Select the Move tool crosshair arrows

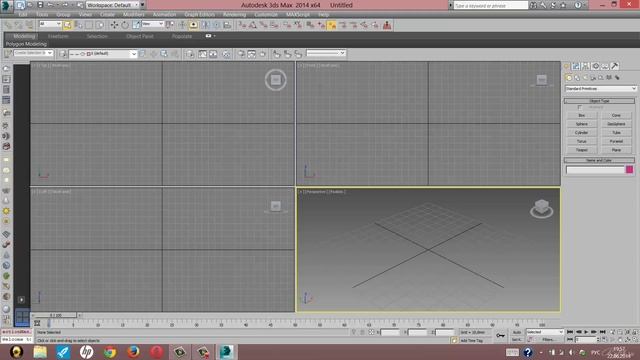tap(114, 25)
